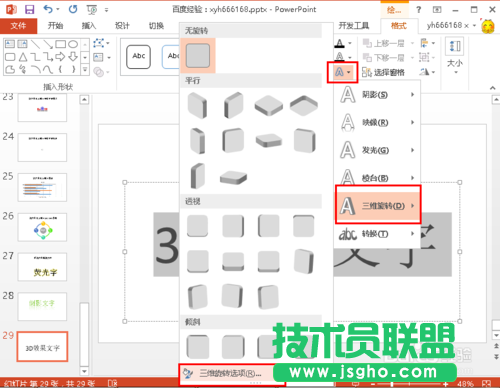Choose the down arrow shape
Image resolution: width=500 pixels, height=388 pixels.
pyautogui.click(x=73, y=57)
